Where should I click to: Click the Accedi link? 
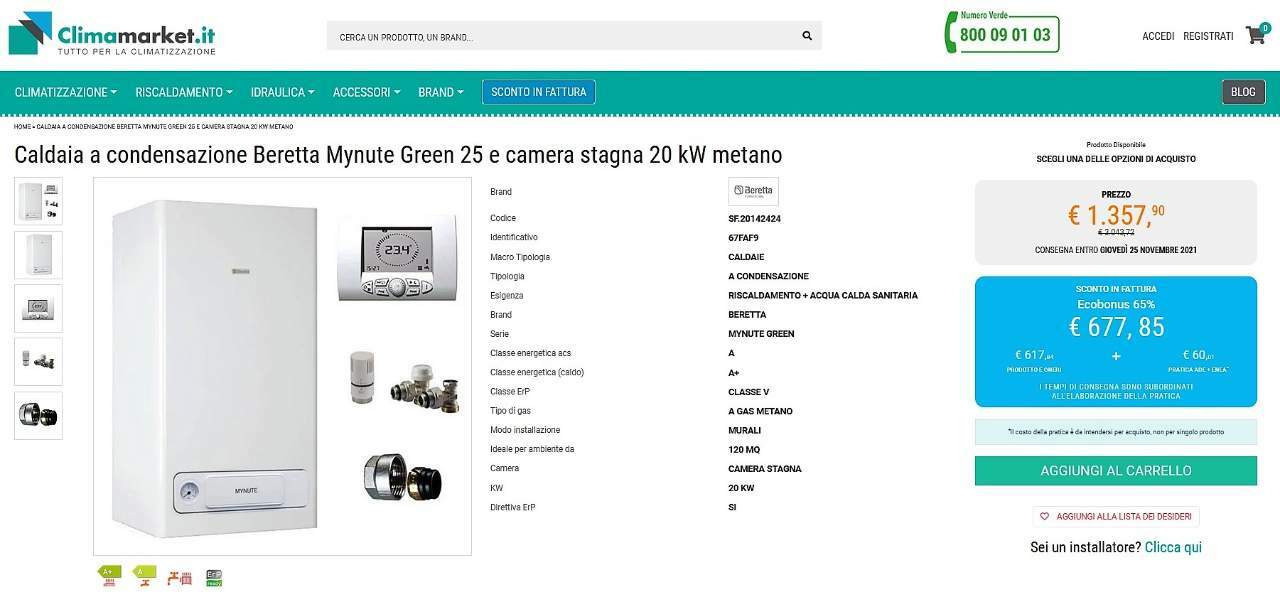[x=1158, y=36]
